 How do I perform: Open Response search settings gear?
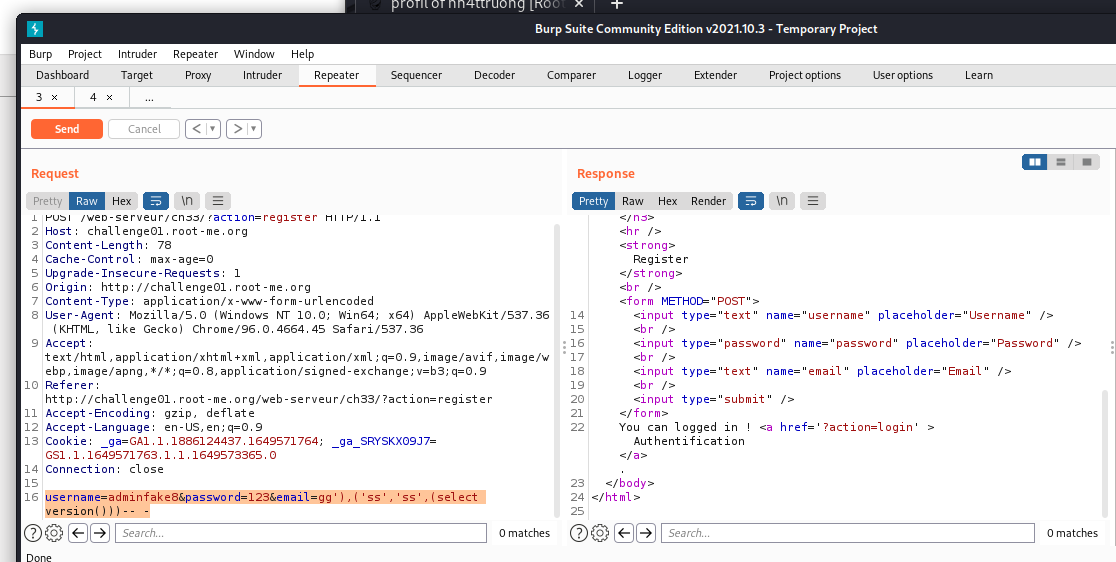pyautogui.click(x=600, y=533)
